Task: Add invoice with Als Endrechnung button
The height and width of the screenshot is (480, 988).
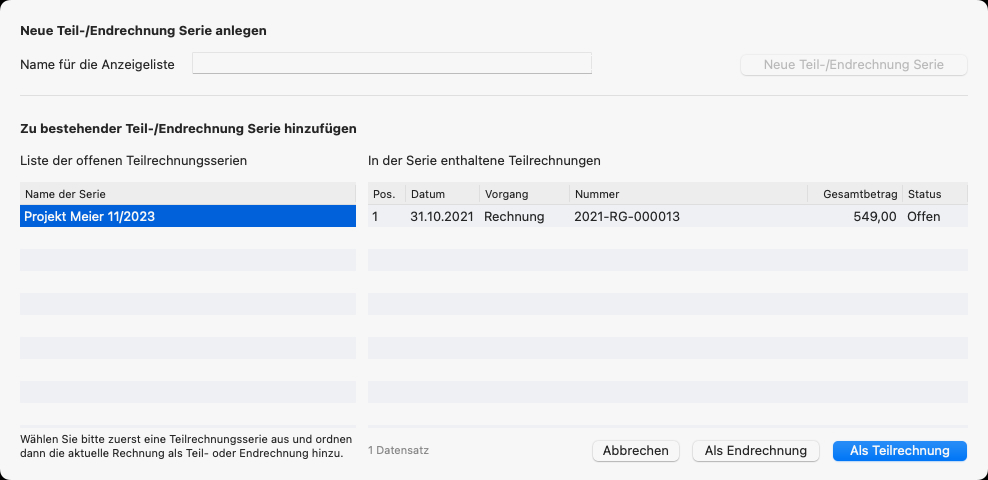Action: [x=756, y=451]
